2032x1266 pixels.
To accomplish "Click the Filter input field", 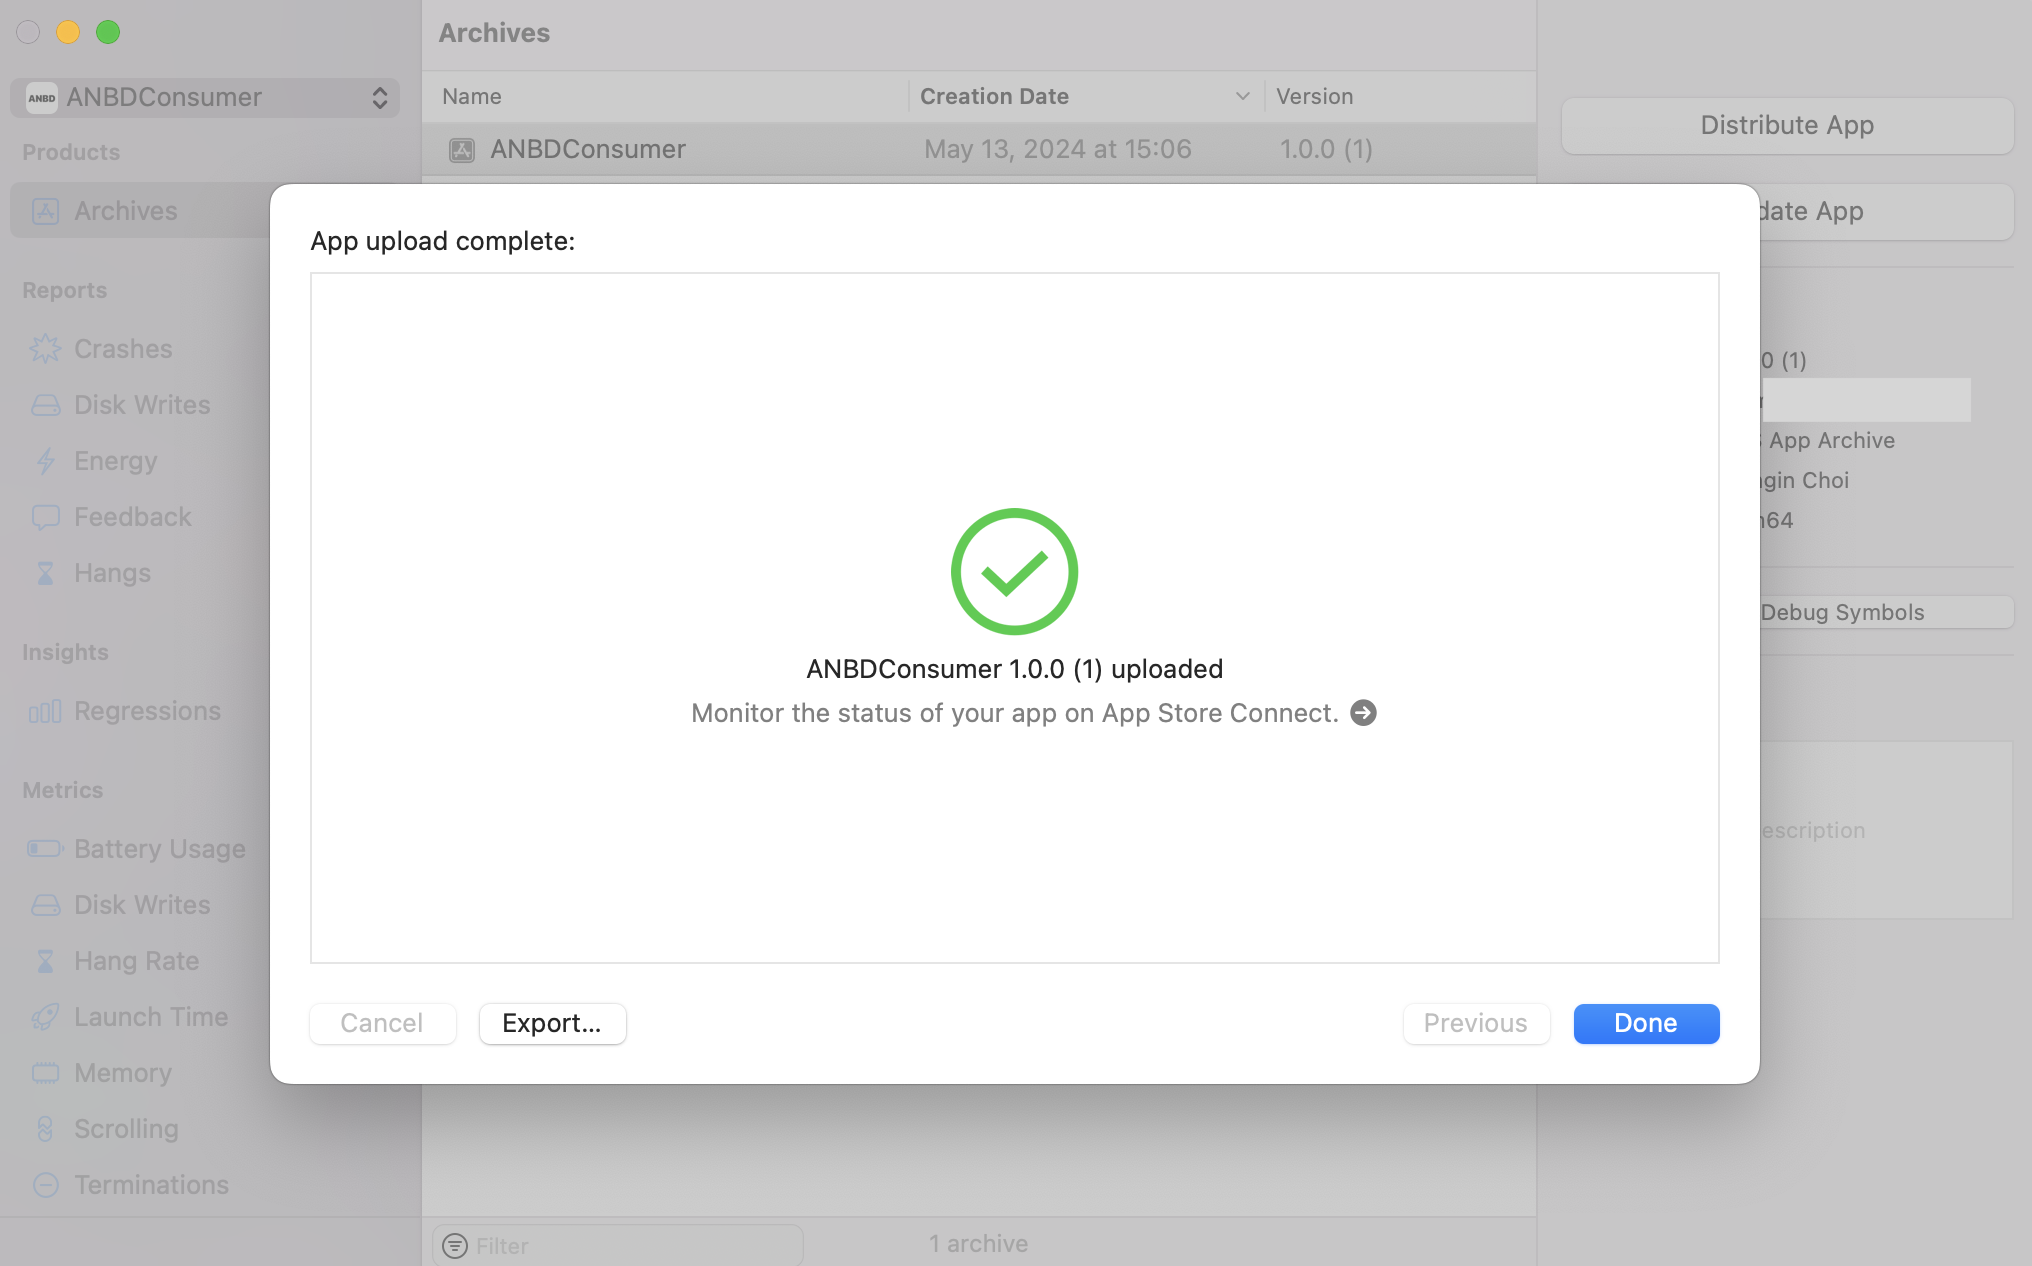I will click(618, 1246).
